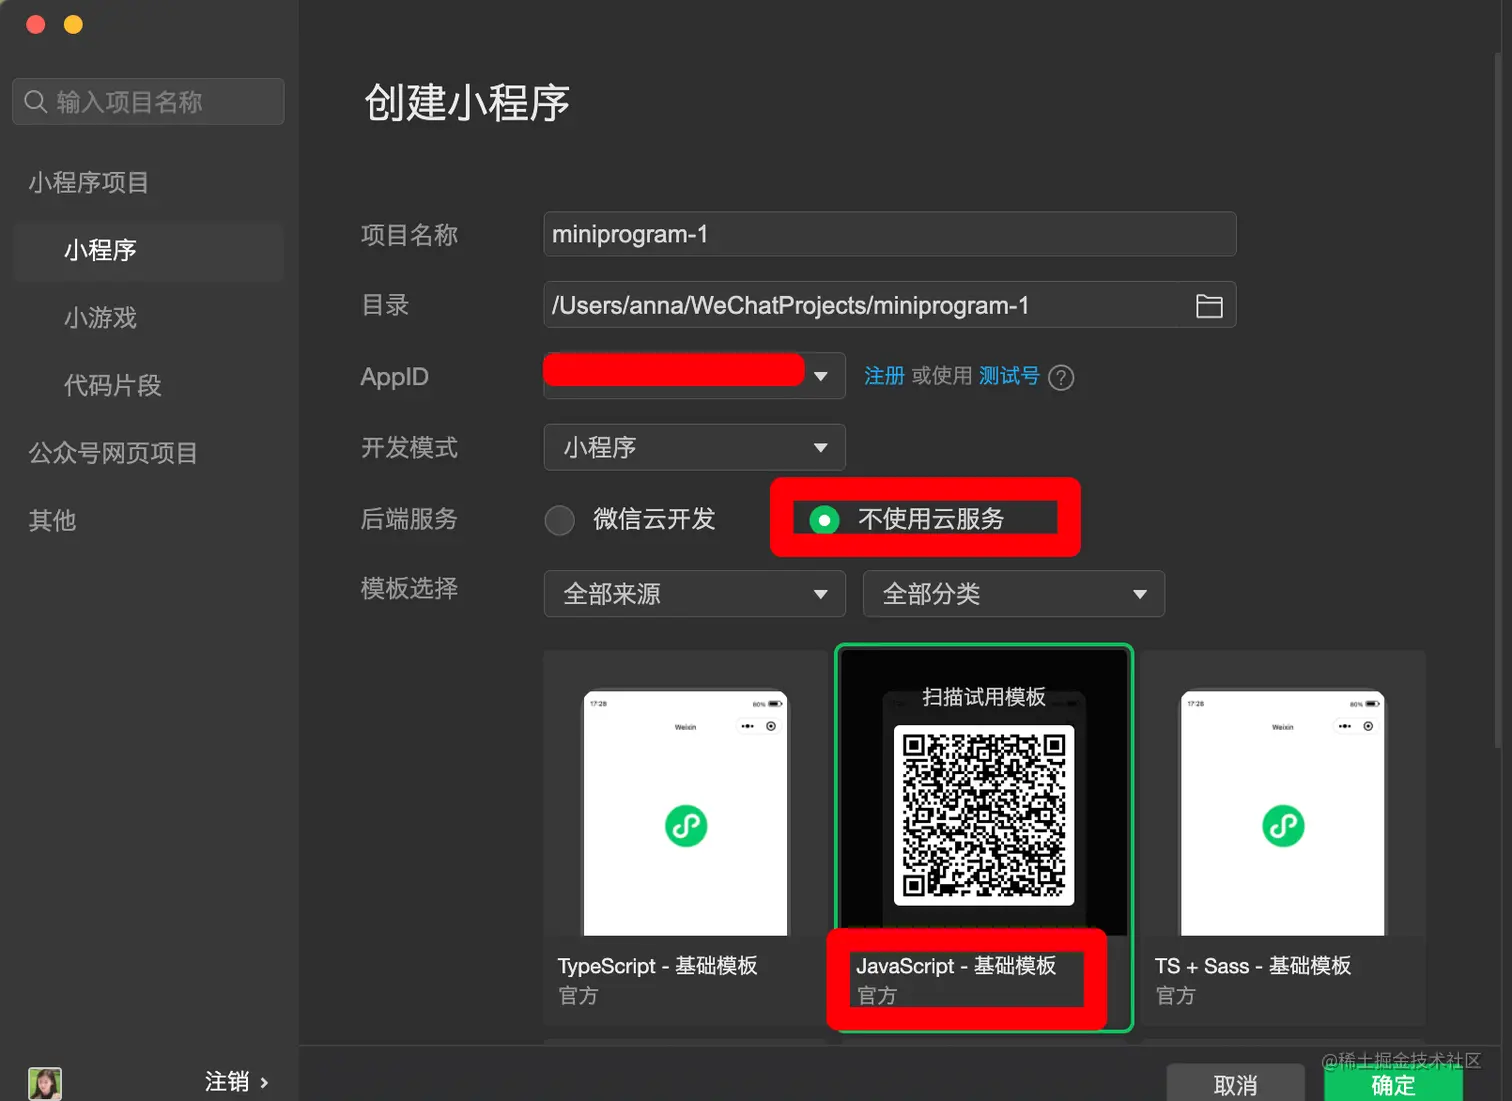Open the 全部分类 template category dropdown
The image size is (1512, 1101).
[1014, 594]
